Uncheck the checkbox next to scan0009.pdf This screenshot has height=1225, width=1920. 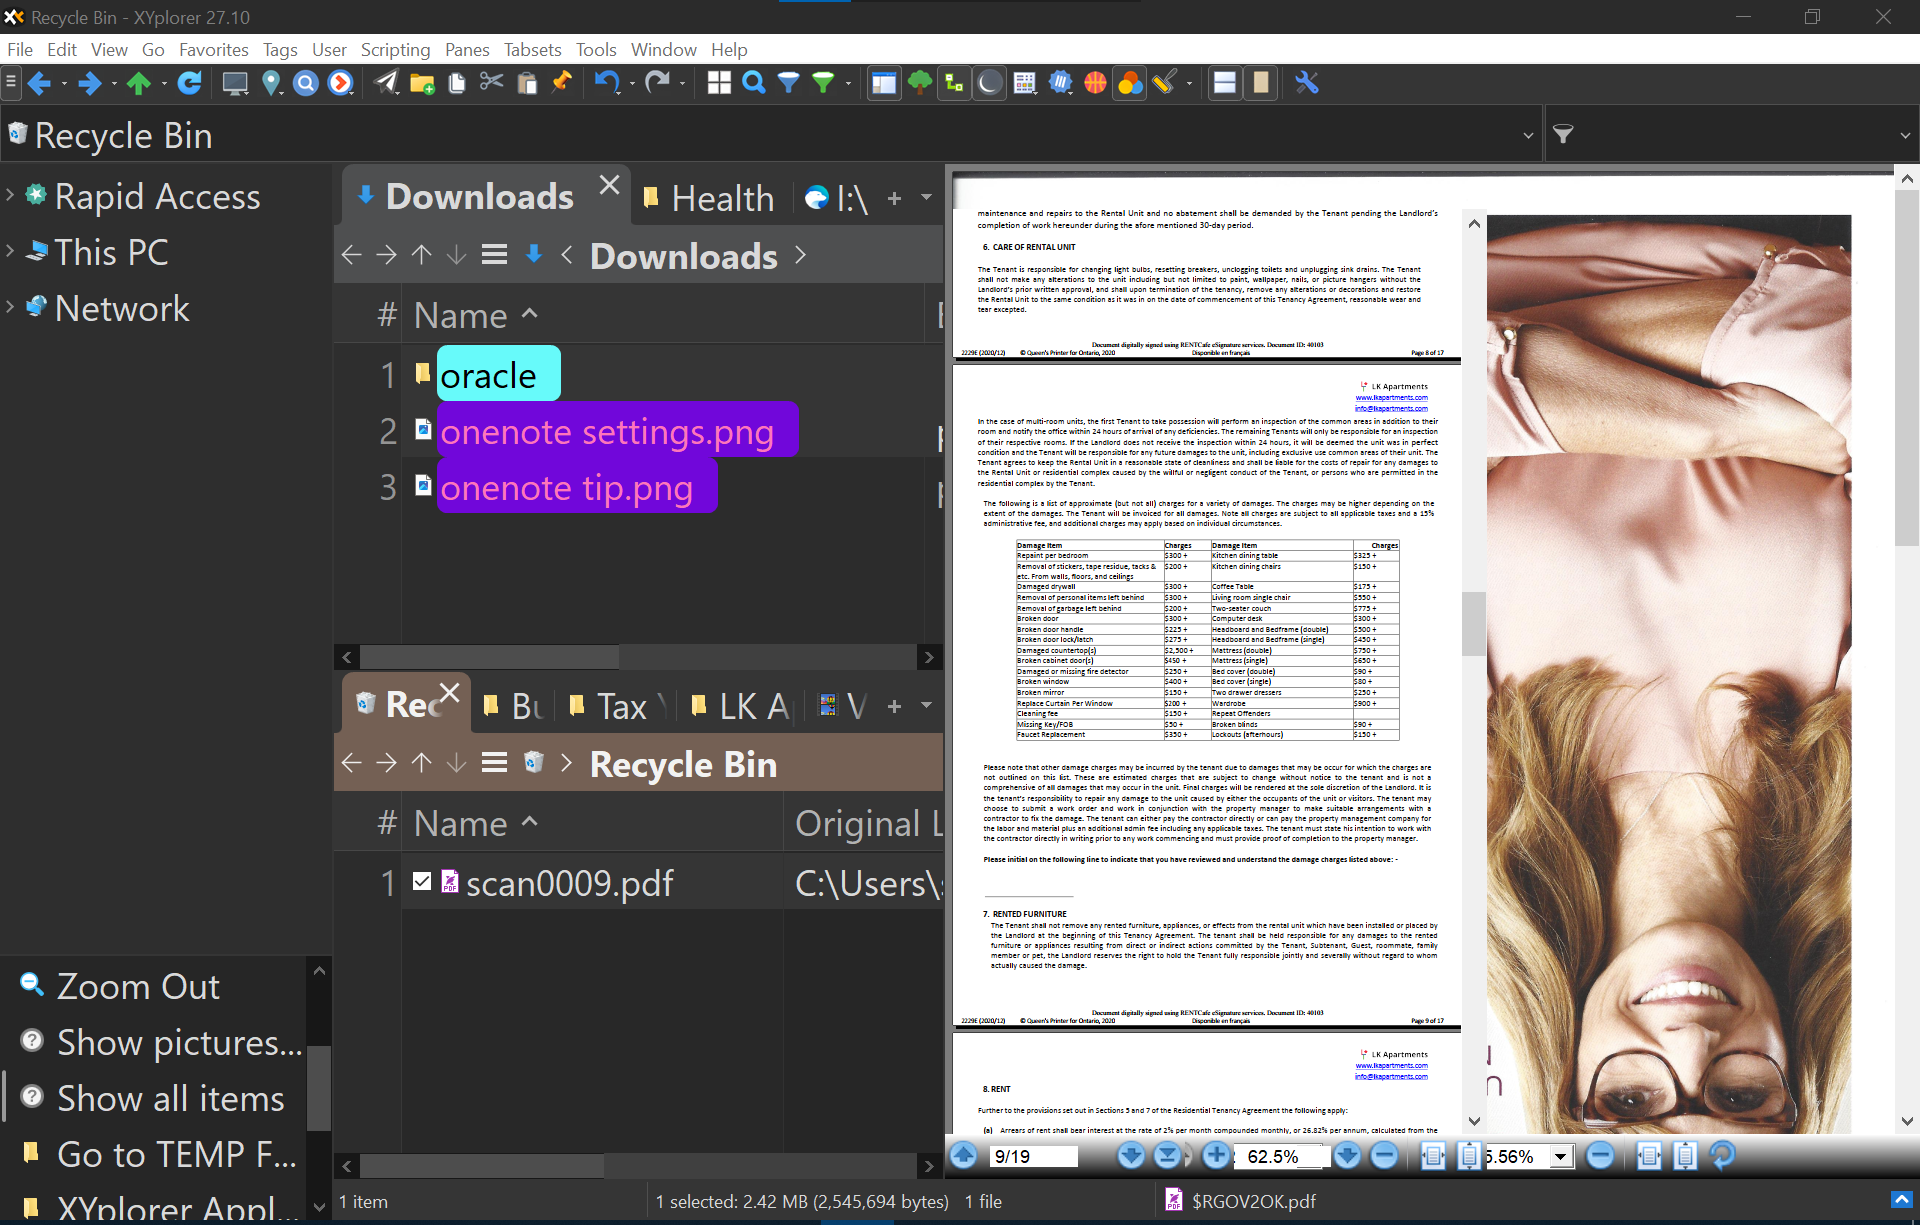pyautogui.click(x=422, y=881)
